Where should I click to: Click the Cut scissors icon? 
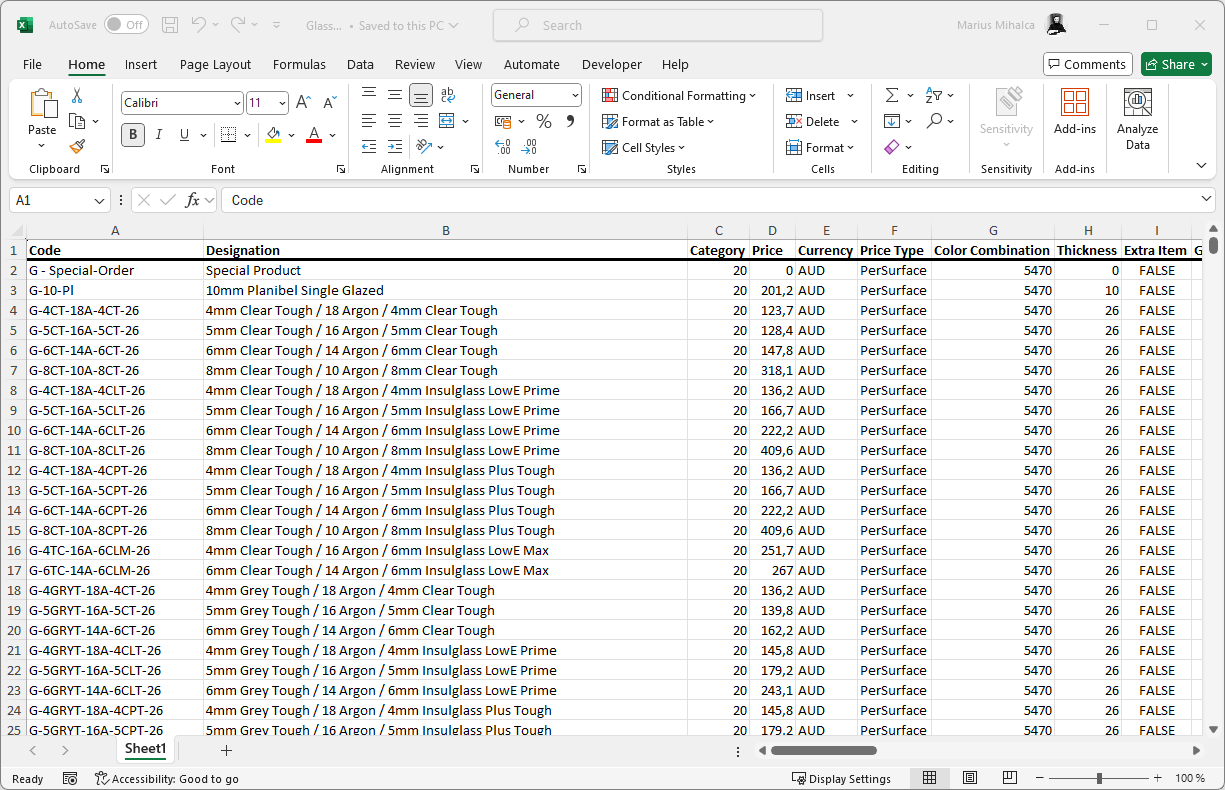coord(77,96)
